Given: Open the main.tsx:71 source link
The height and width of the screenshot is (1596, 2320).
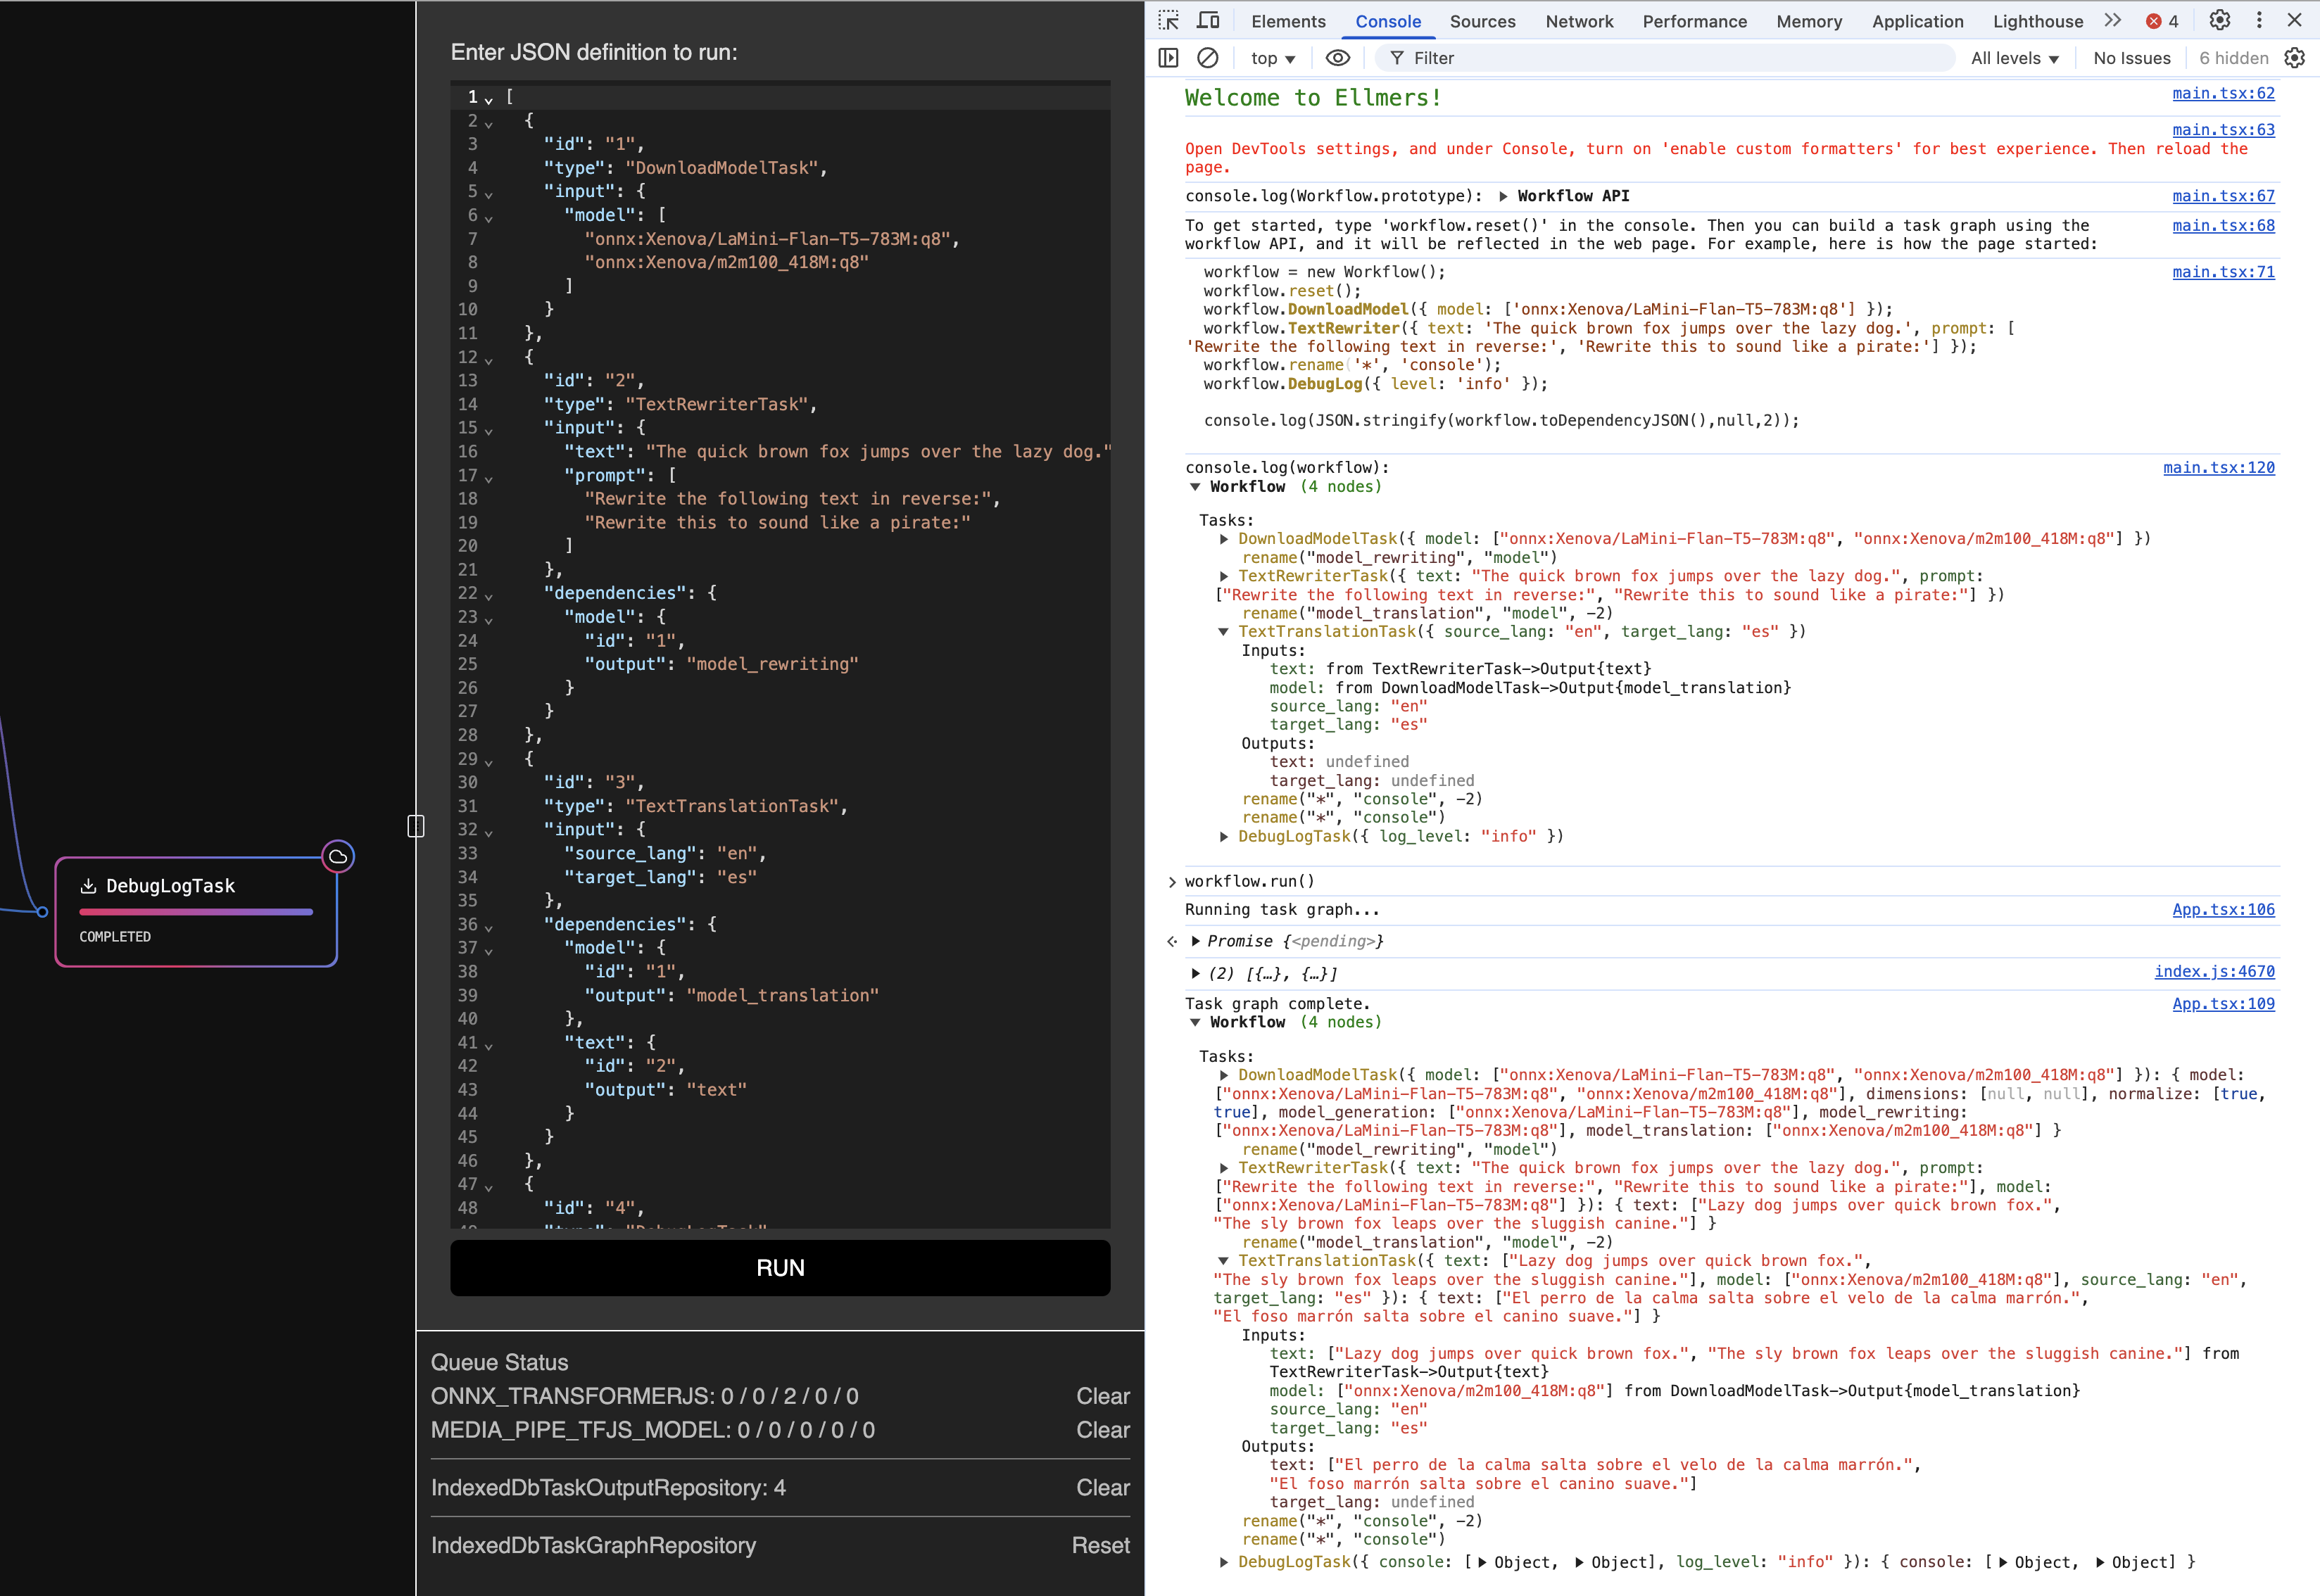Looking at the screenshot, I should tap(2223, 272).
